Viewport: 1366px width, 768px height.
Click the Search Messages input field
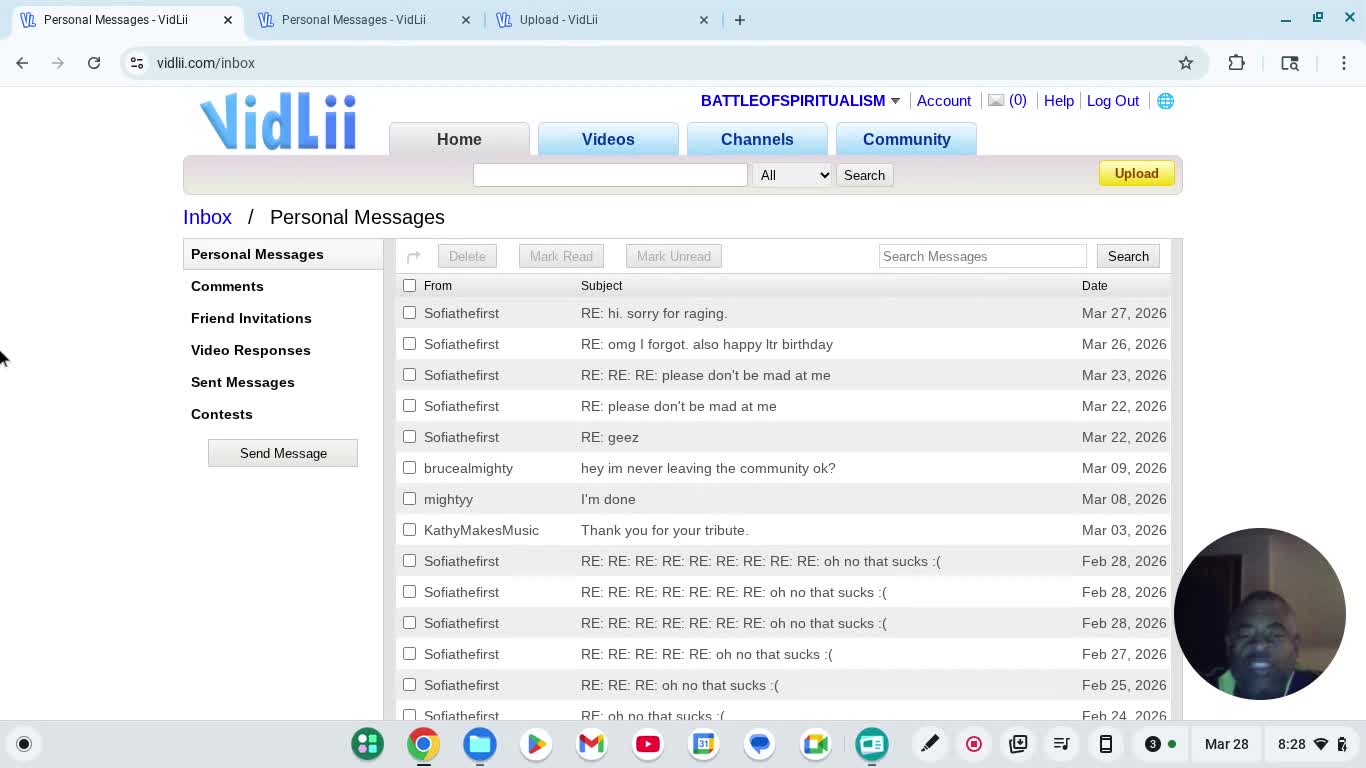pyautogui.click(x=982, y=257)
